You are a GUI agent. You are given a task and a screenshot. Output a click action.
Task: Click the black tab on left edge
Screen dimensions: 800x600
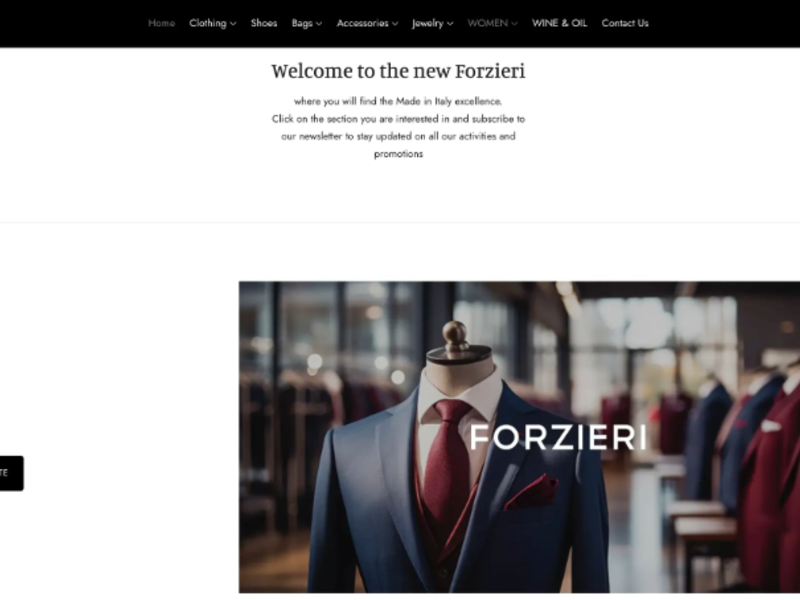coord(11,473)
